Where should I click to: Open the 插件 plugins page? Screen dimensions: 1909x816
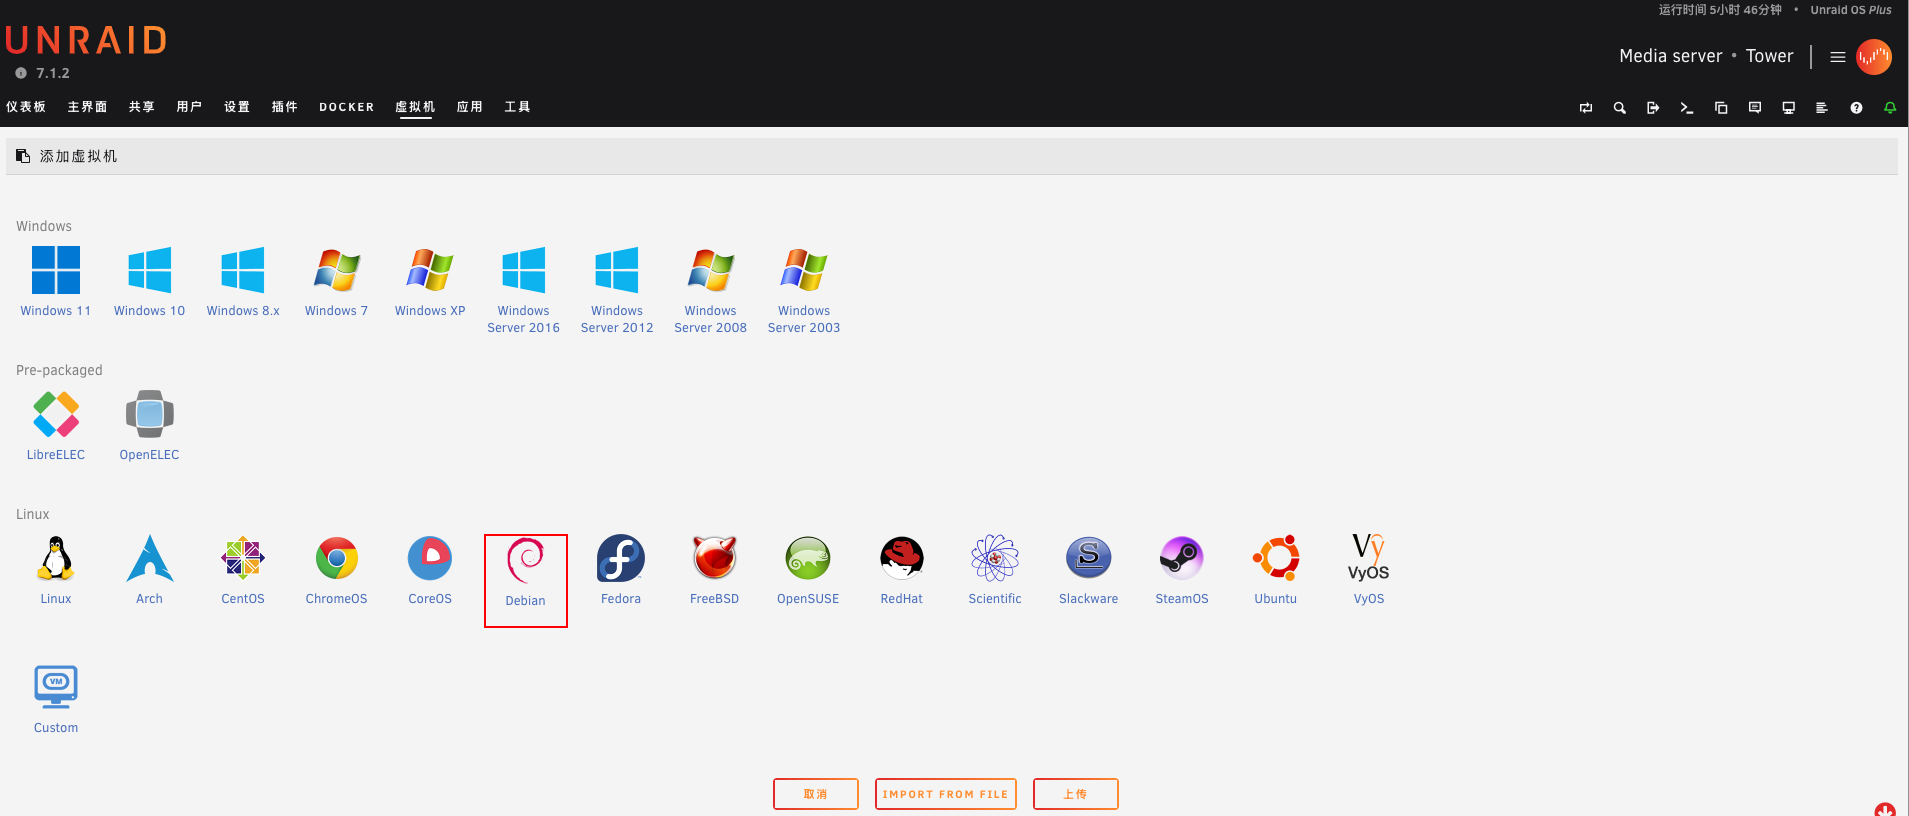[x=285, y=107]
